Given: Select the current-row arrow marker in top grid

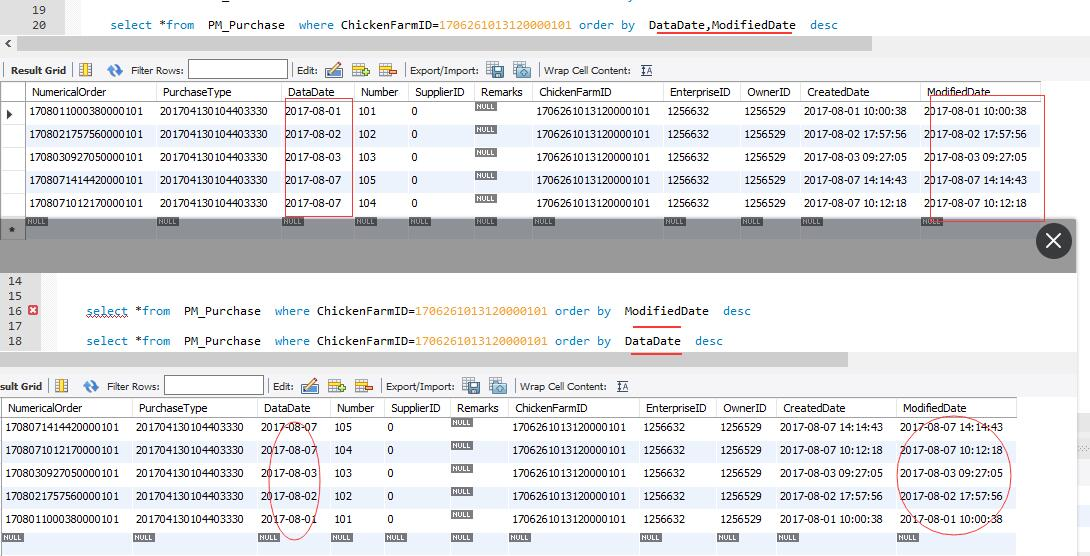Looking at the screenshot, I should click(x=10, y=113).
